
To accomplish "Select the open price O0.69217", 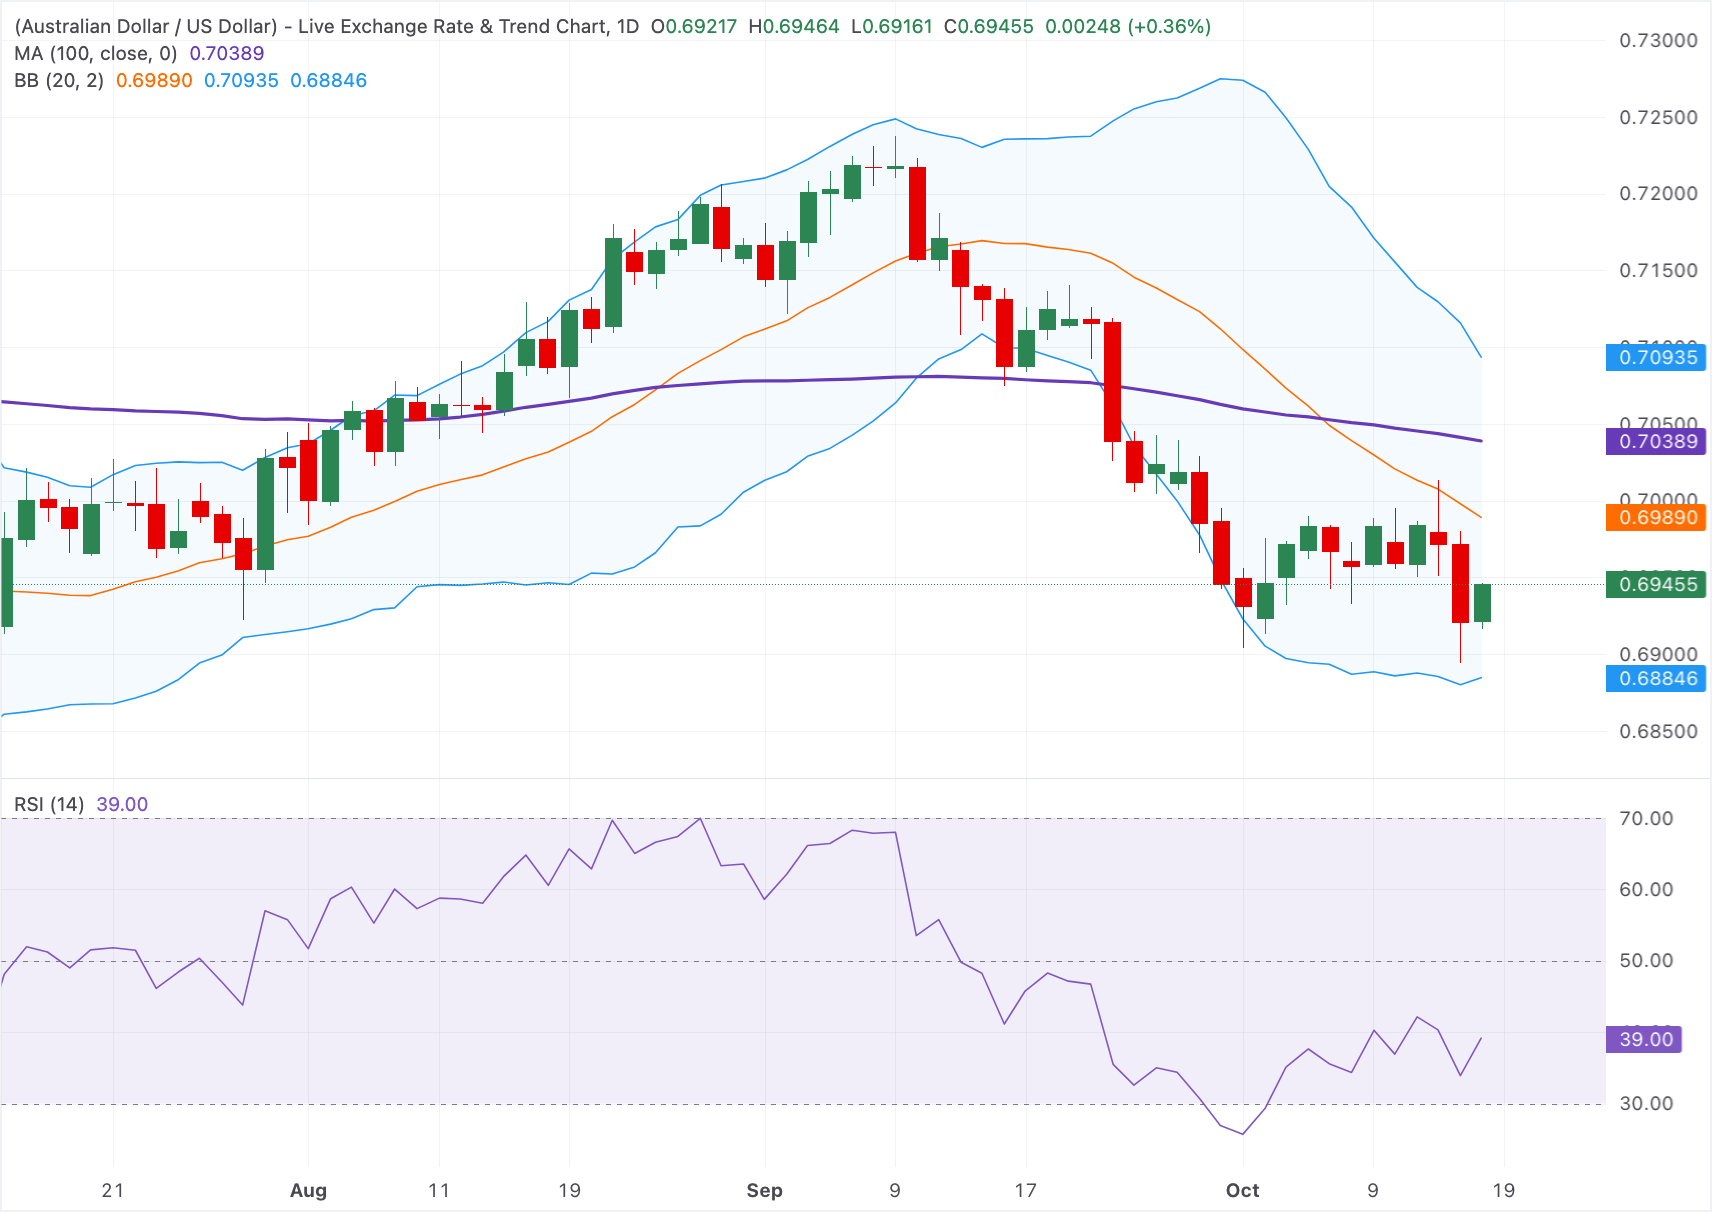I will tap(694, 26).
